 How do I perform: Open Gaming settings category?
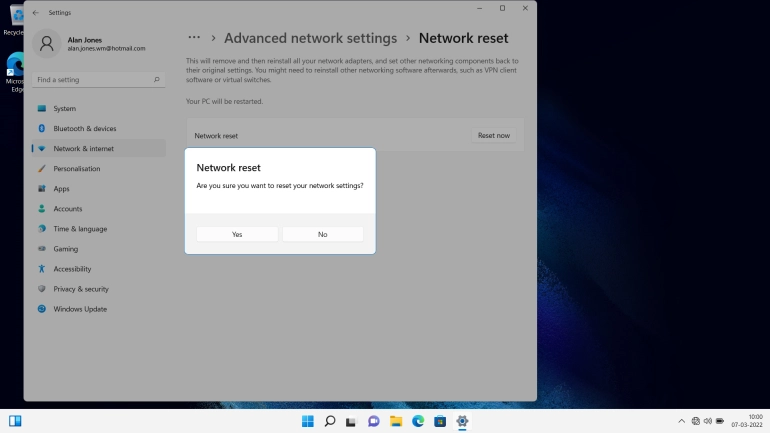(98, 249)
